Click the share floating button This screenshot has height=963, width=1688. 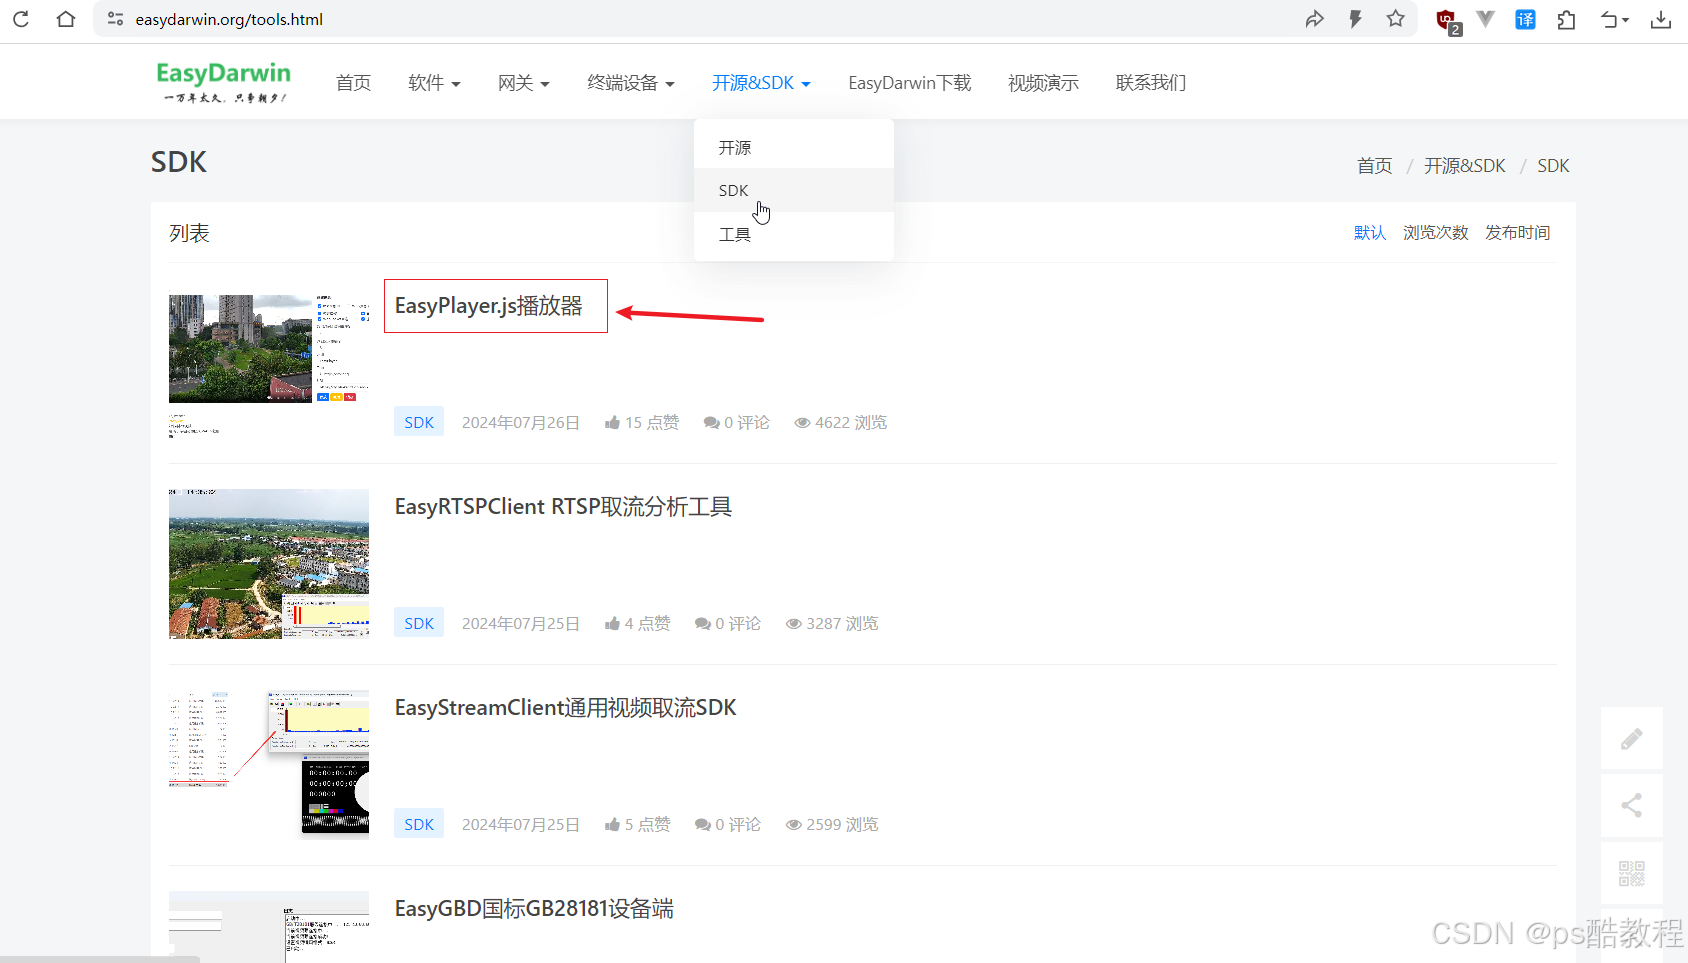[1632, 805]
